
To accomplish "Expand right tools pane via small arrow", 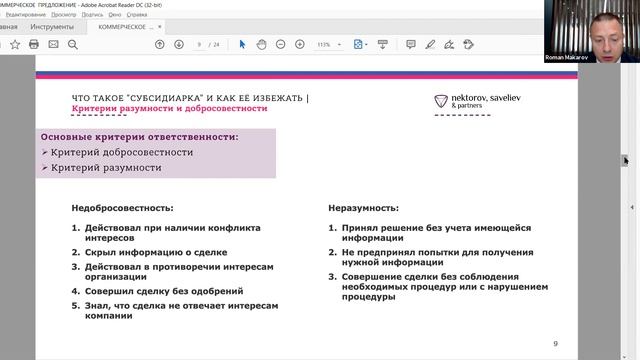I will (x=632, y=207).
